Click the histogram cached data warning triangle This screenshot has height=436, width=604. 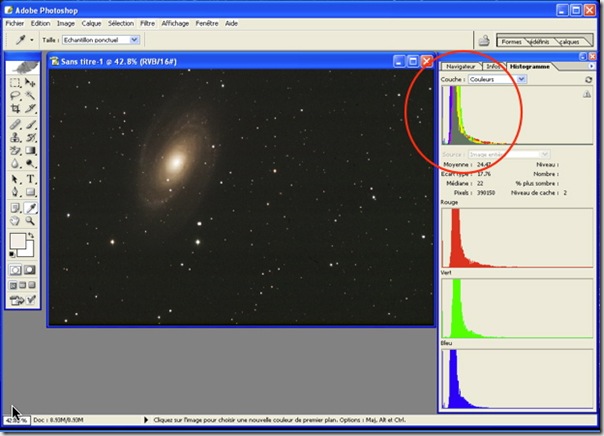[x=587, y=94]
